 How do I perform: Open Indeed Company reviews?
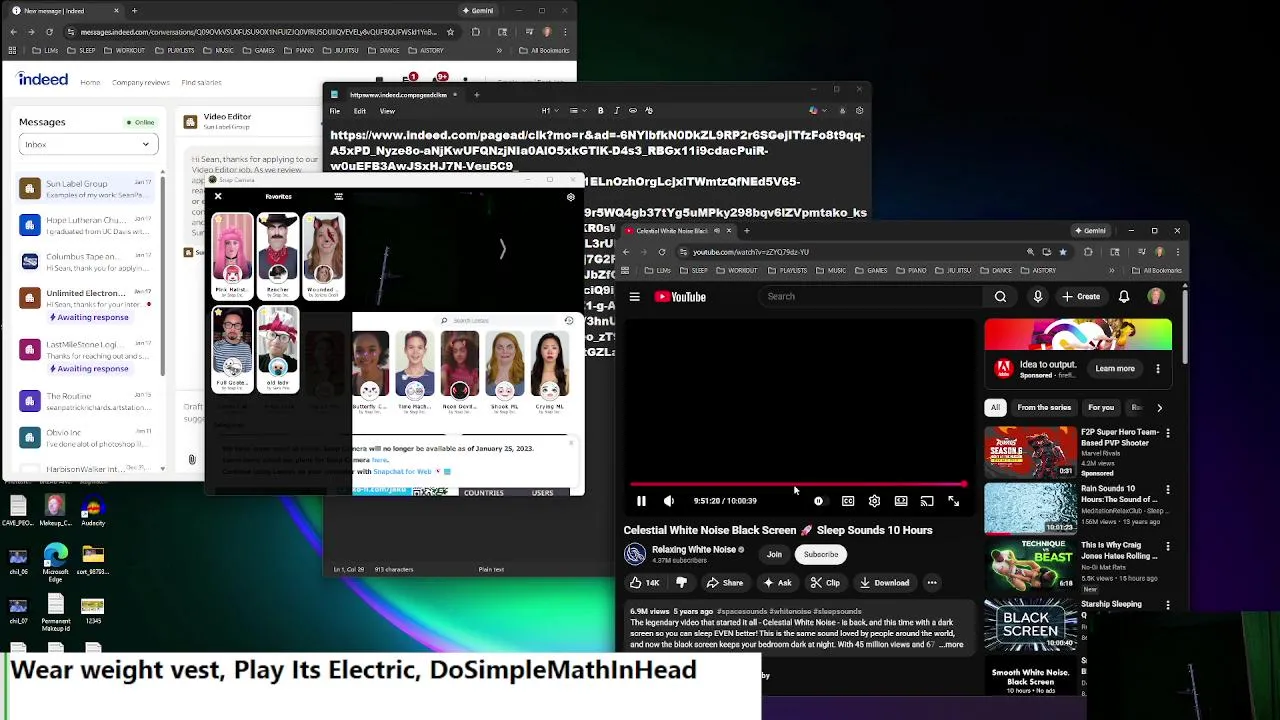coord(141,82)
